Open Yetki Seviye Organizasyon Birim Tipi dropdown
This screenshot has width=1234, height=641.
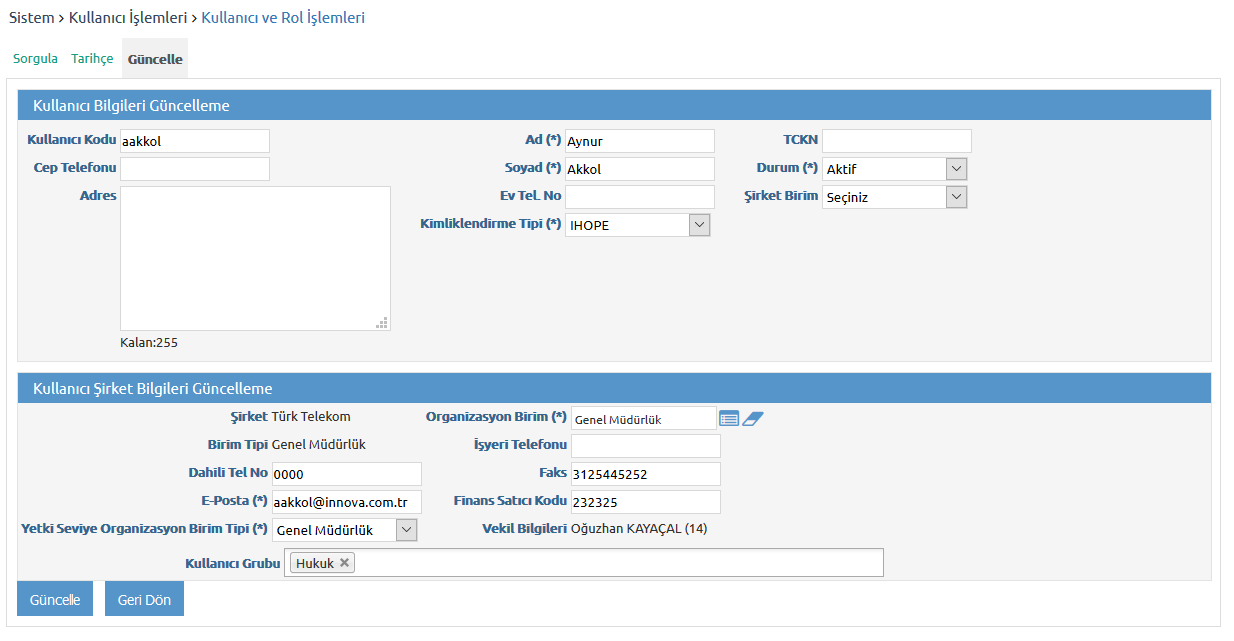pos(406,530)
